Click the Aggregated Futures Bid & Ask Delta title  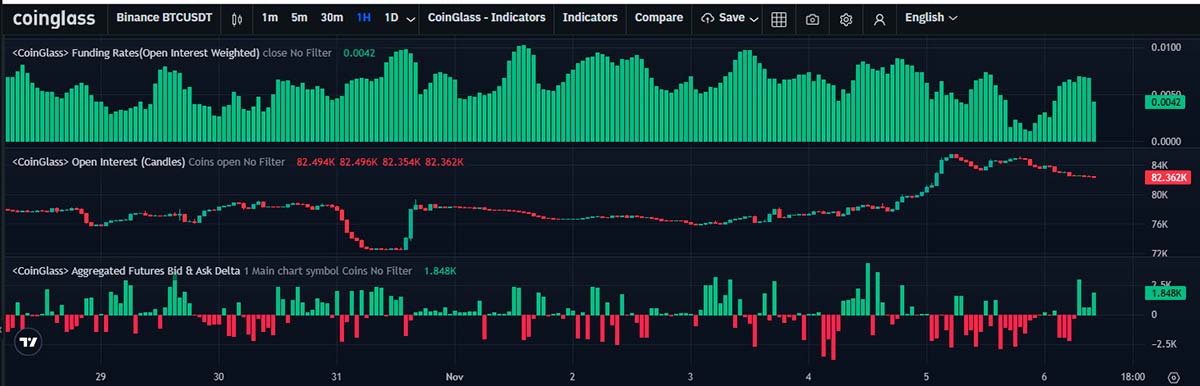125,270
